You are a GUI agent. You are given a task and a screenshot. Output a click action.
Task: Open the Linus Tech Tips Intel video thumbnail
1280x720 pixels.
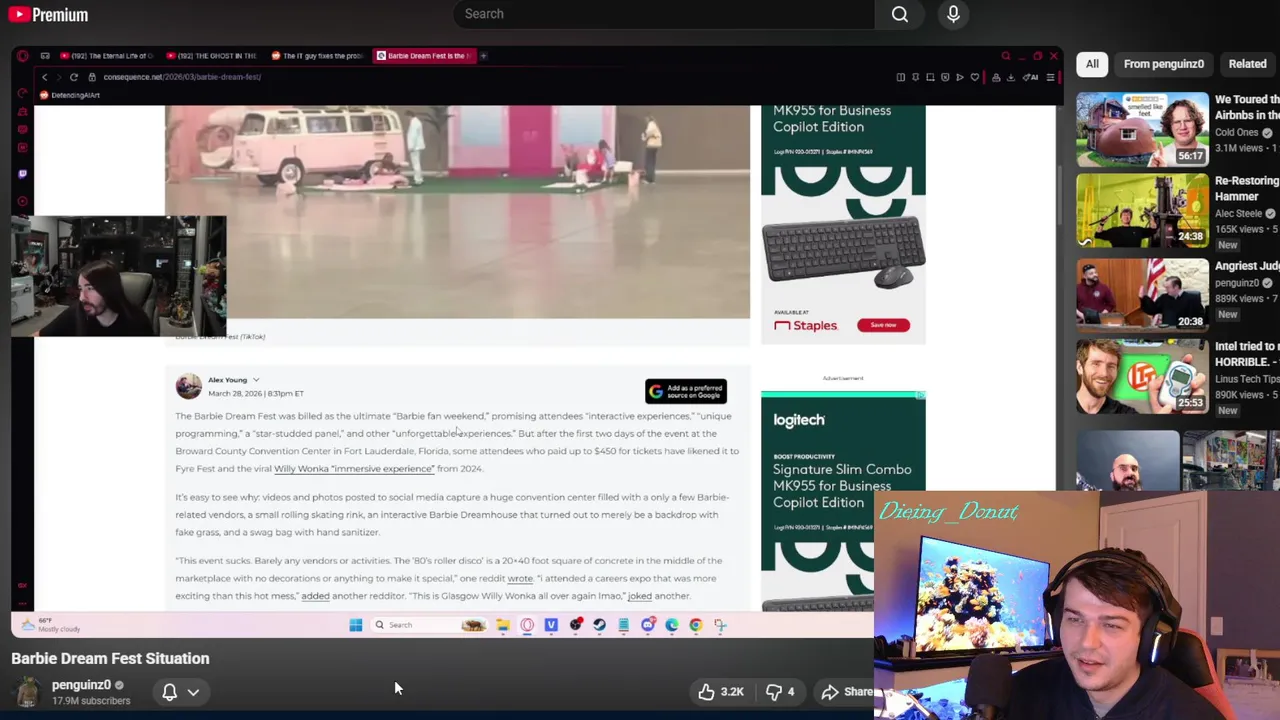[1142, 376]
